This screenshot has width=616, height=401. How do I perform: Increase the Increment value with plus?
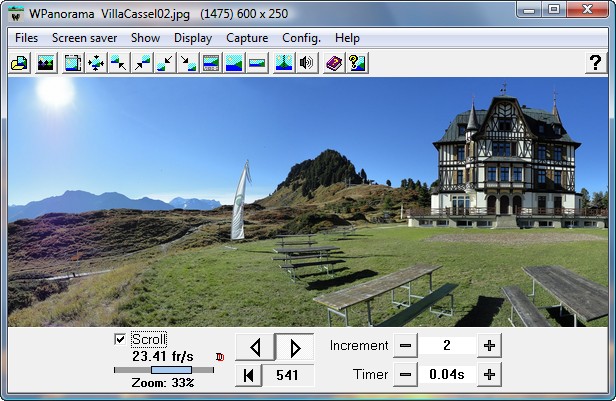[489, 346]
